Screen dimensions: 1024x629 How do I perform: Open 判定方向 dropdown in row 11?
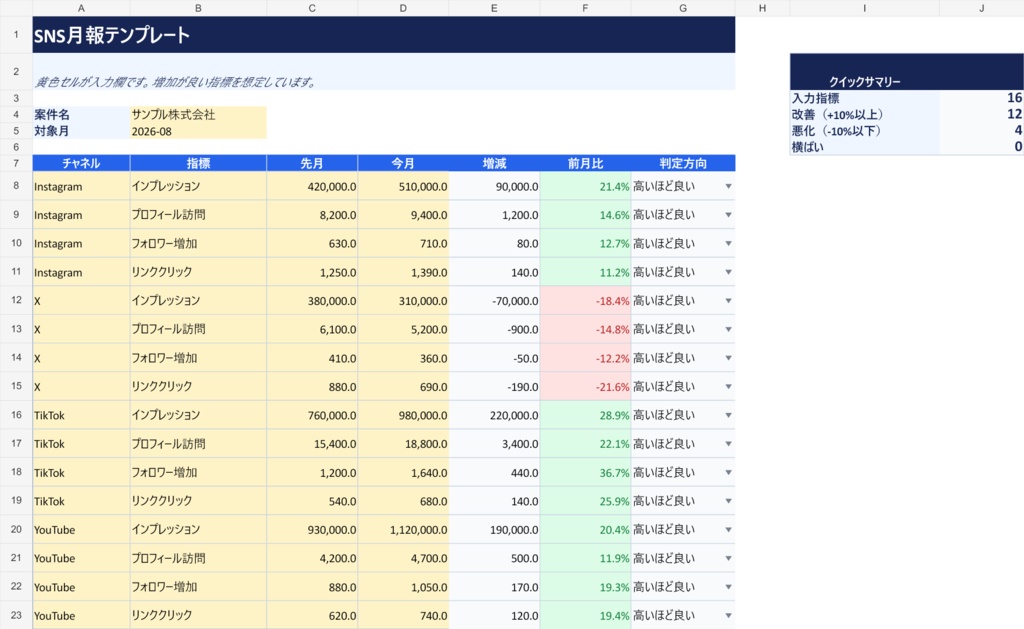click(x=728, y=272)
